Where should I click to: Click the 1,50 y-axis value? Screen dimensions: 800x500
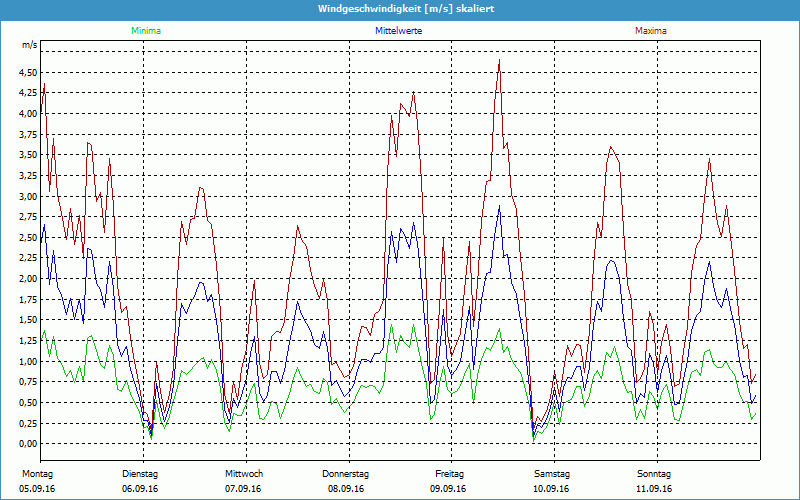[x=28, y=320]
